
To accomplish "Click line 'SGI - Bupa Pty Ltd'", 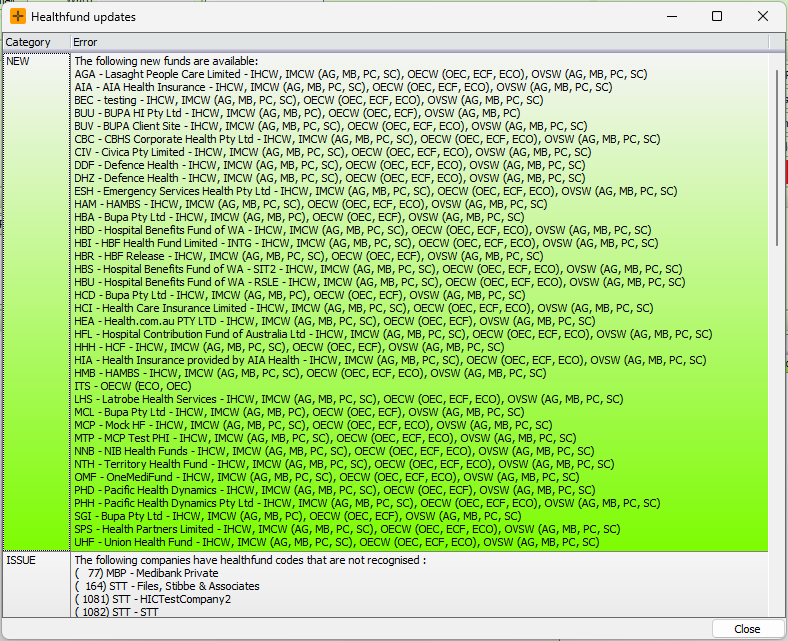I will [298, 516].
